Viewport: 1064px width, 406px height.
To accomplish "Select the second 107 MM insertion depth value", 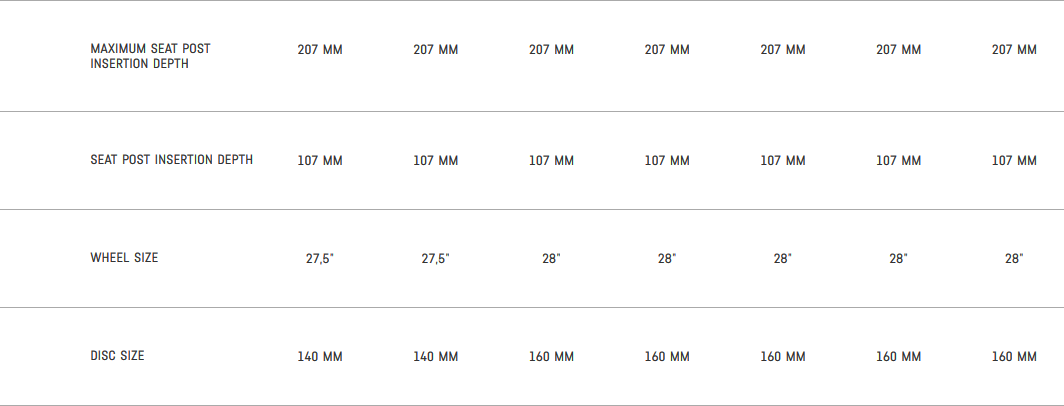I will tap(436, 160).
